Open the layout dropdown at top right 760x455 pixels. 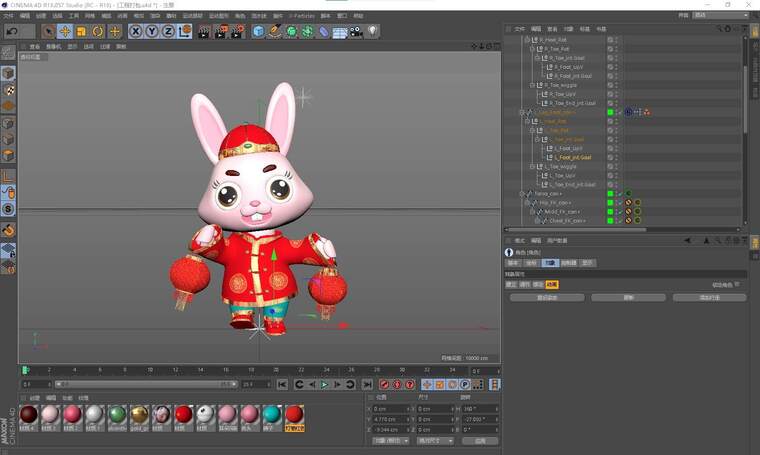tap(721, 16)
